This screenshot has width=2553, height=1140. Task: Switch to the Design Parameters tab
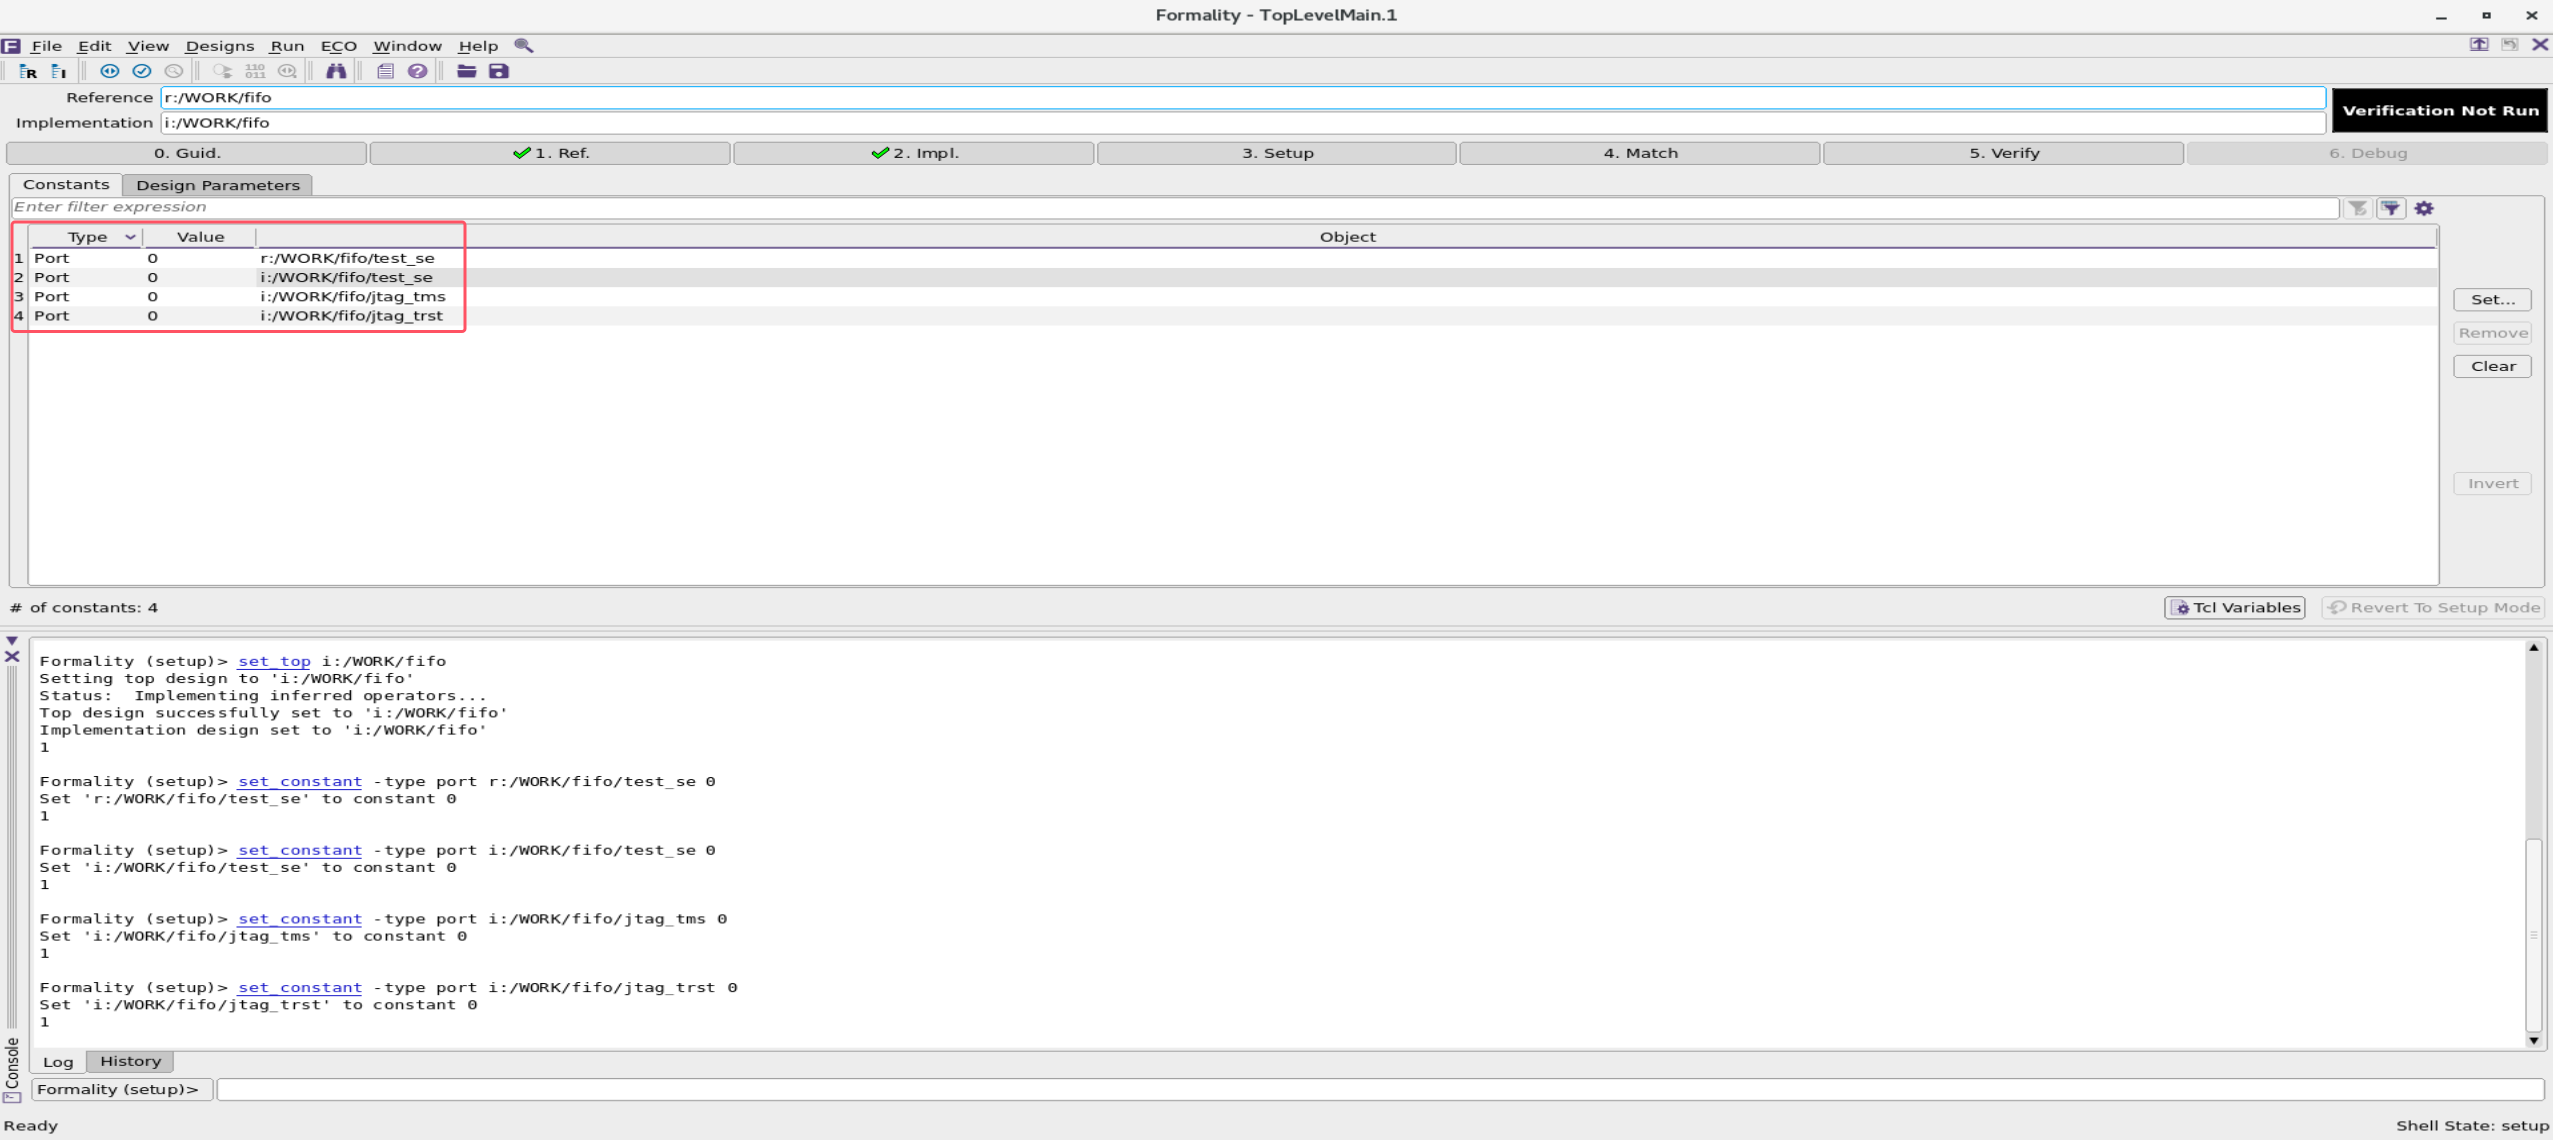coord(217,185)
